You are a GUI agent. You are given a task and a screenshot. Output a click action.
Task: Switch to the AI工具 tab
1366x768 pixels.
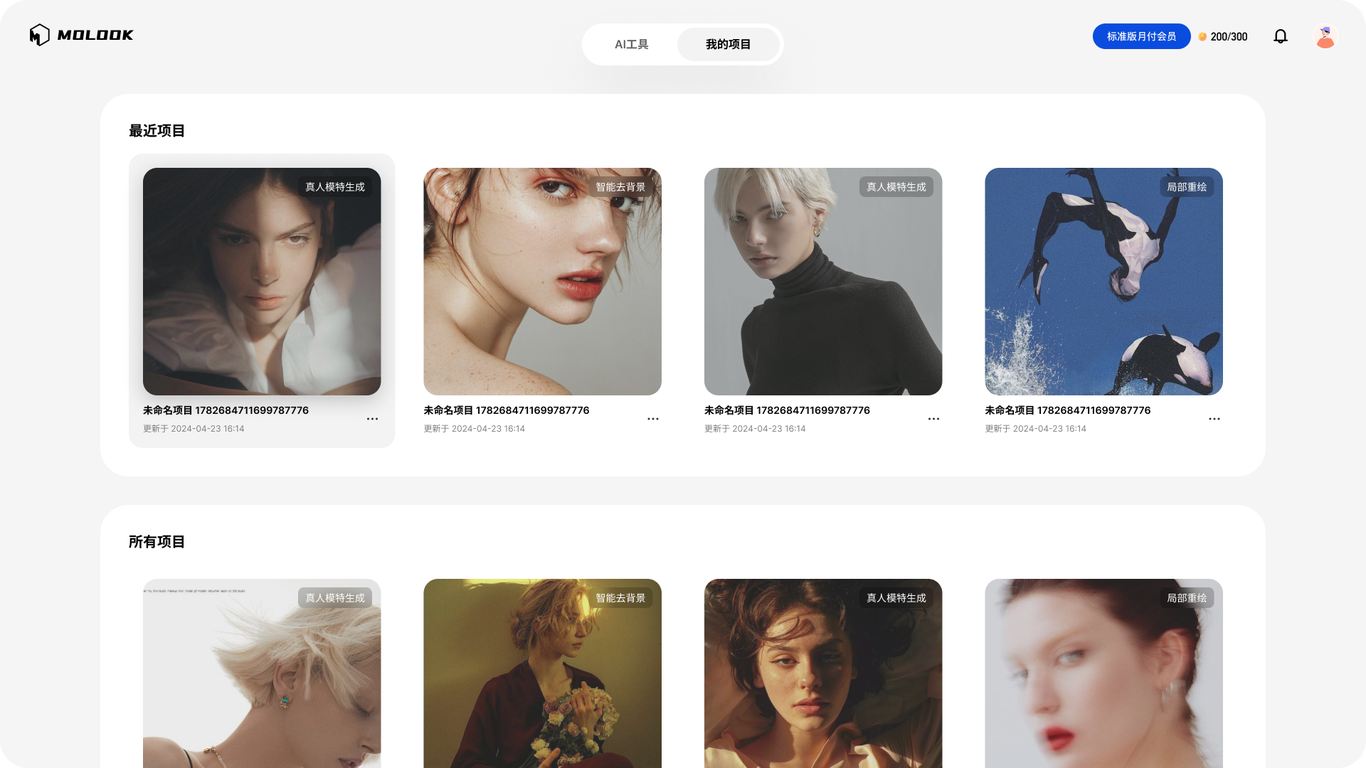[631, 44]
